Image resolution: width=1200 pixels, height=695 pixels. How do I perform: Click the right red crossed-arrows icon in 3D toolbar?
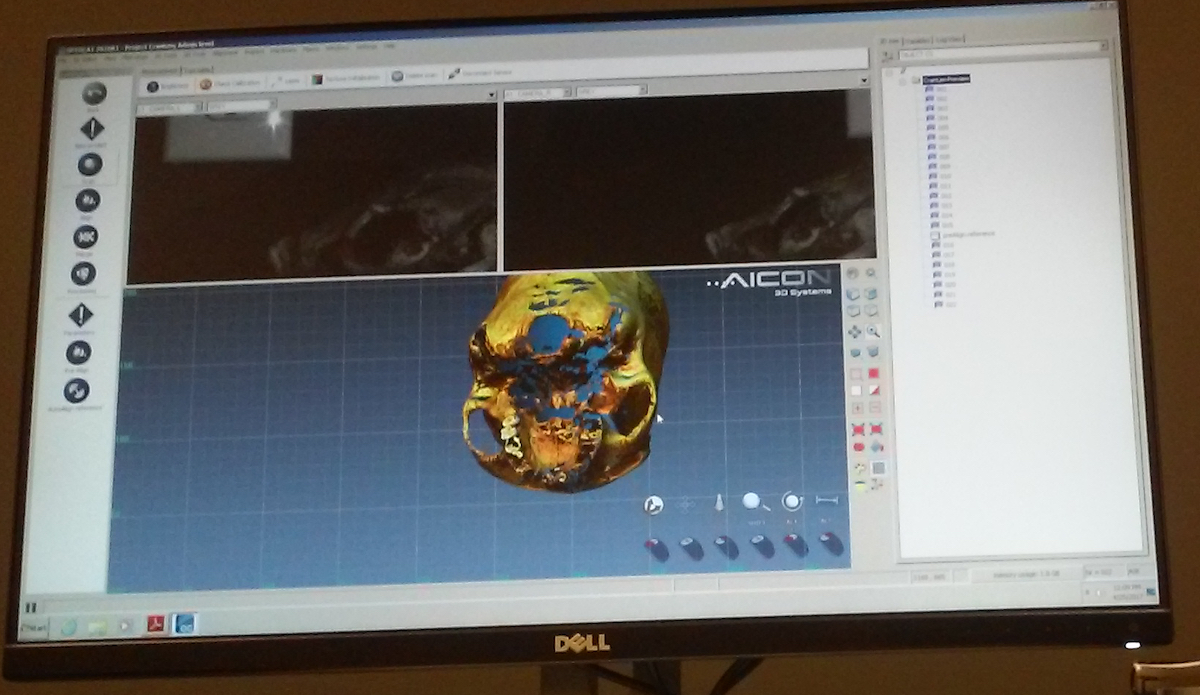(876, 428)
